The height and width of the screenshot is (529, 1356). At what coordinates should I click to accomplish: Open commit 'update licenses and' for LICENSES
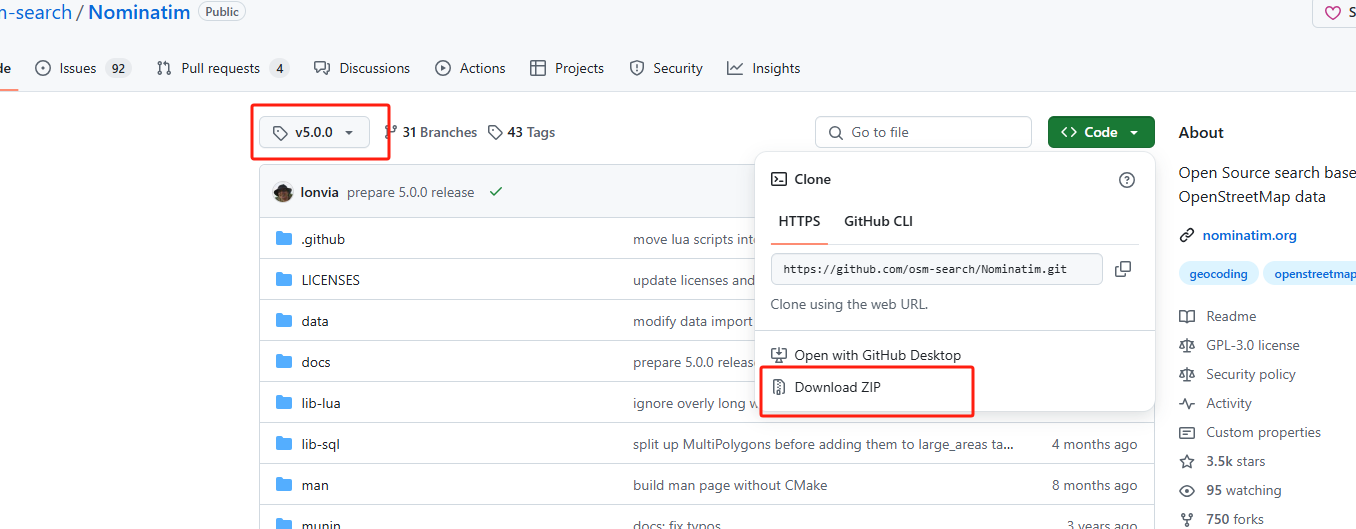point(694,280)
